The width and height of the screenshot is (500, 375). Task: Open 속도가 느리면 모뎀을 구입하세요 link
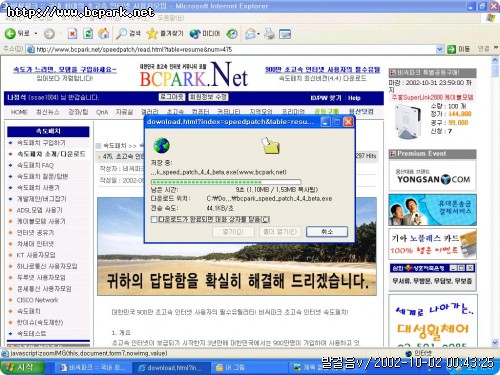pos(65,70)
